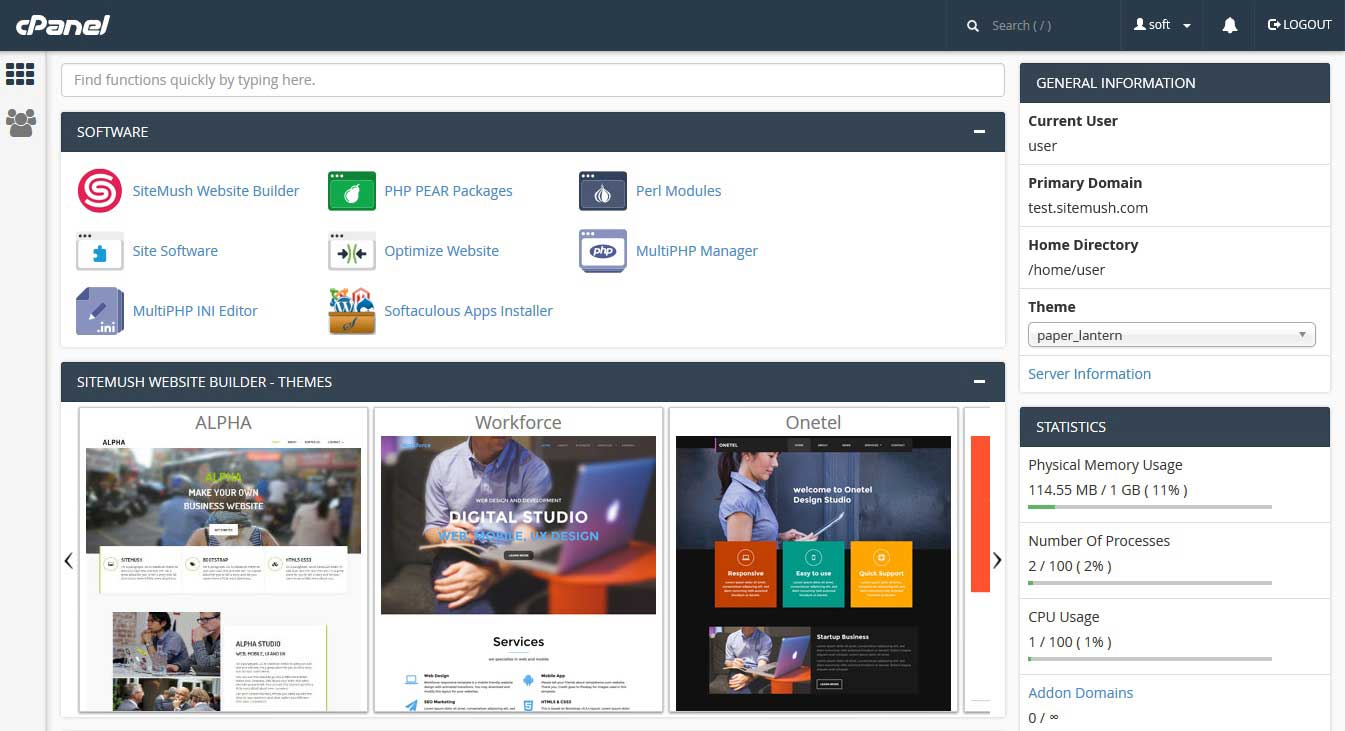The height and width of the screenshot is (731, 1345).
Task: Open the PHP PEAR Packages link
Action: click(x=448, y=191)
